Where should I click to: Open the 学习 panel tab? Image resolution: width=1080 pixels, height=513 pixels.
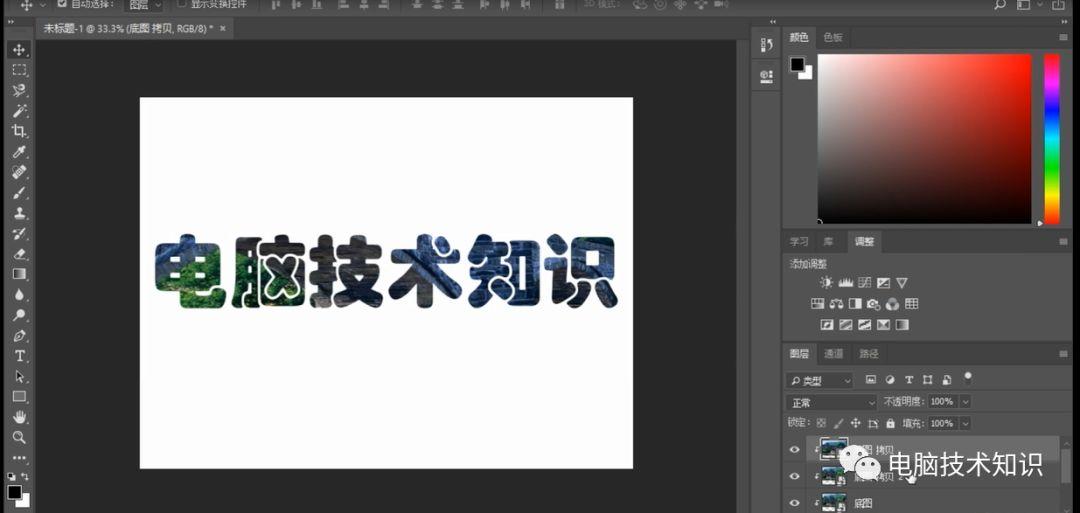click(x=799, y=242)
